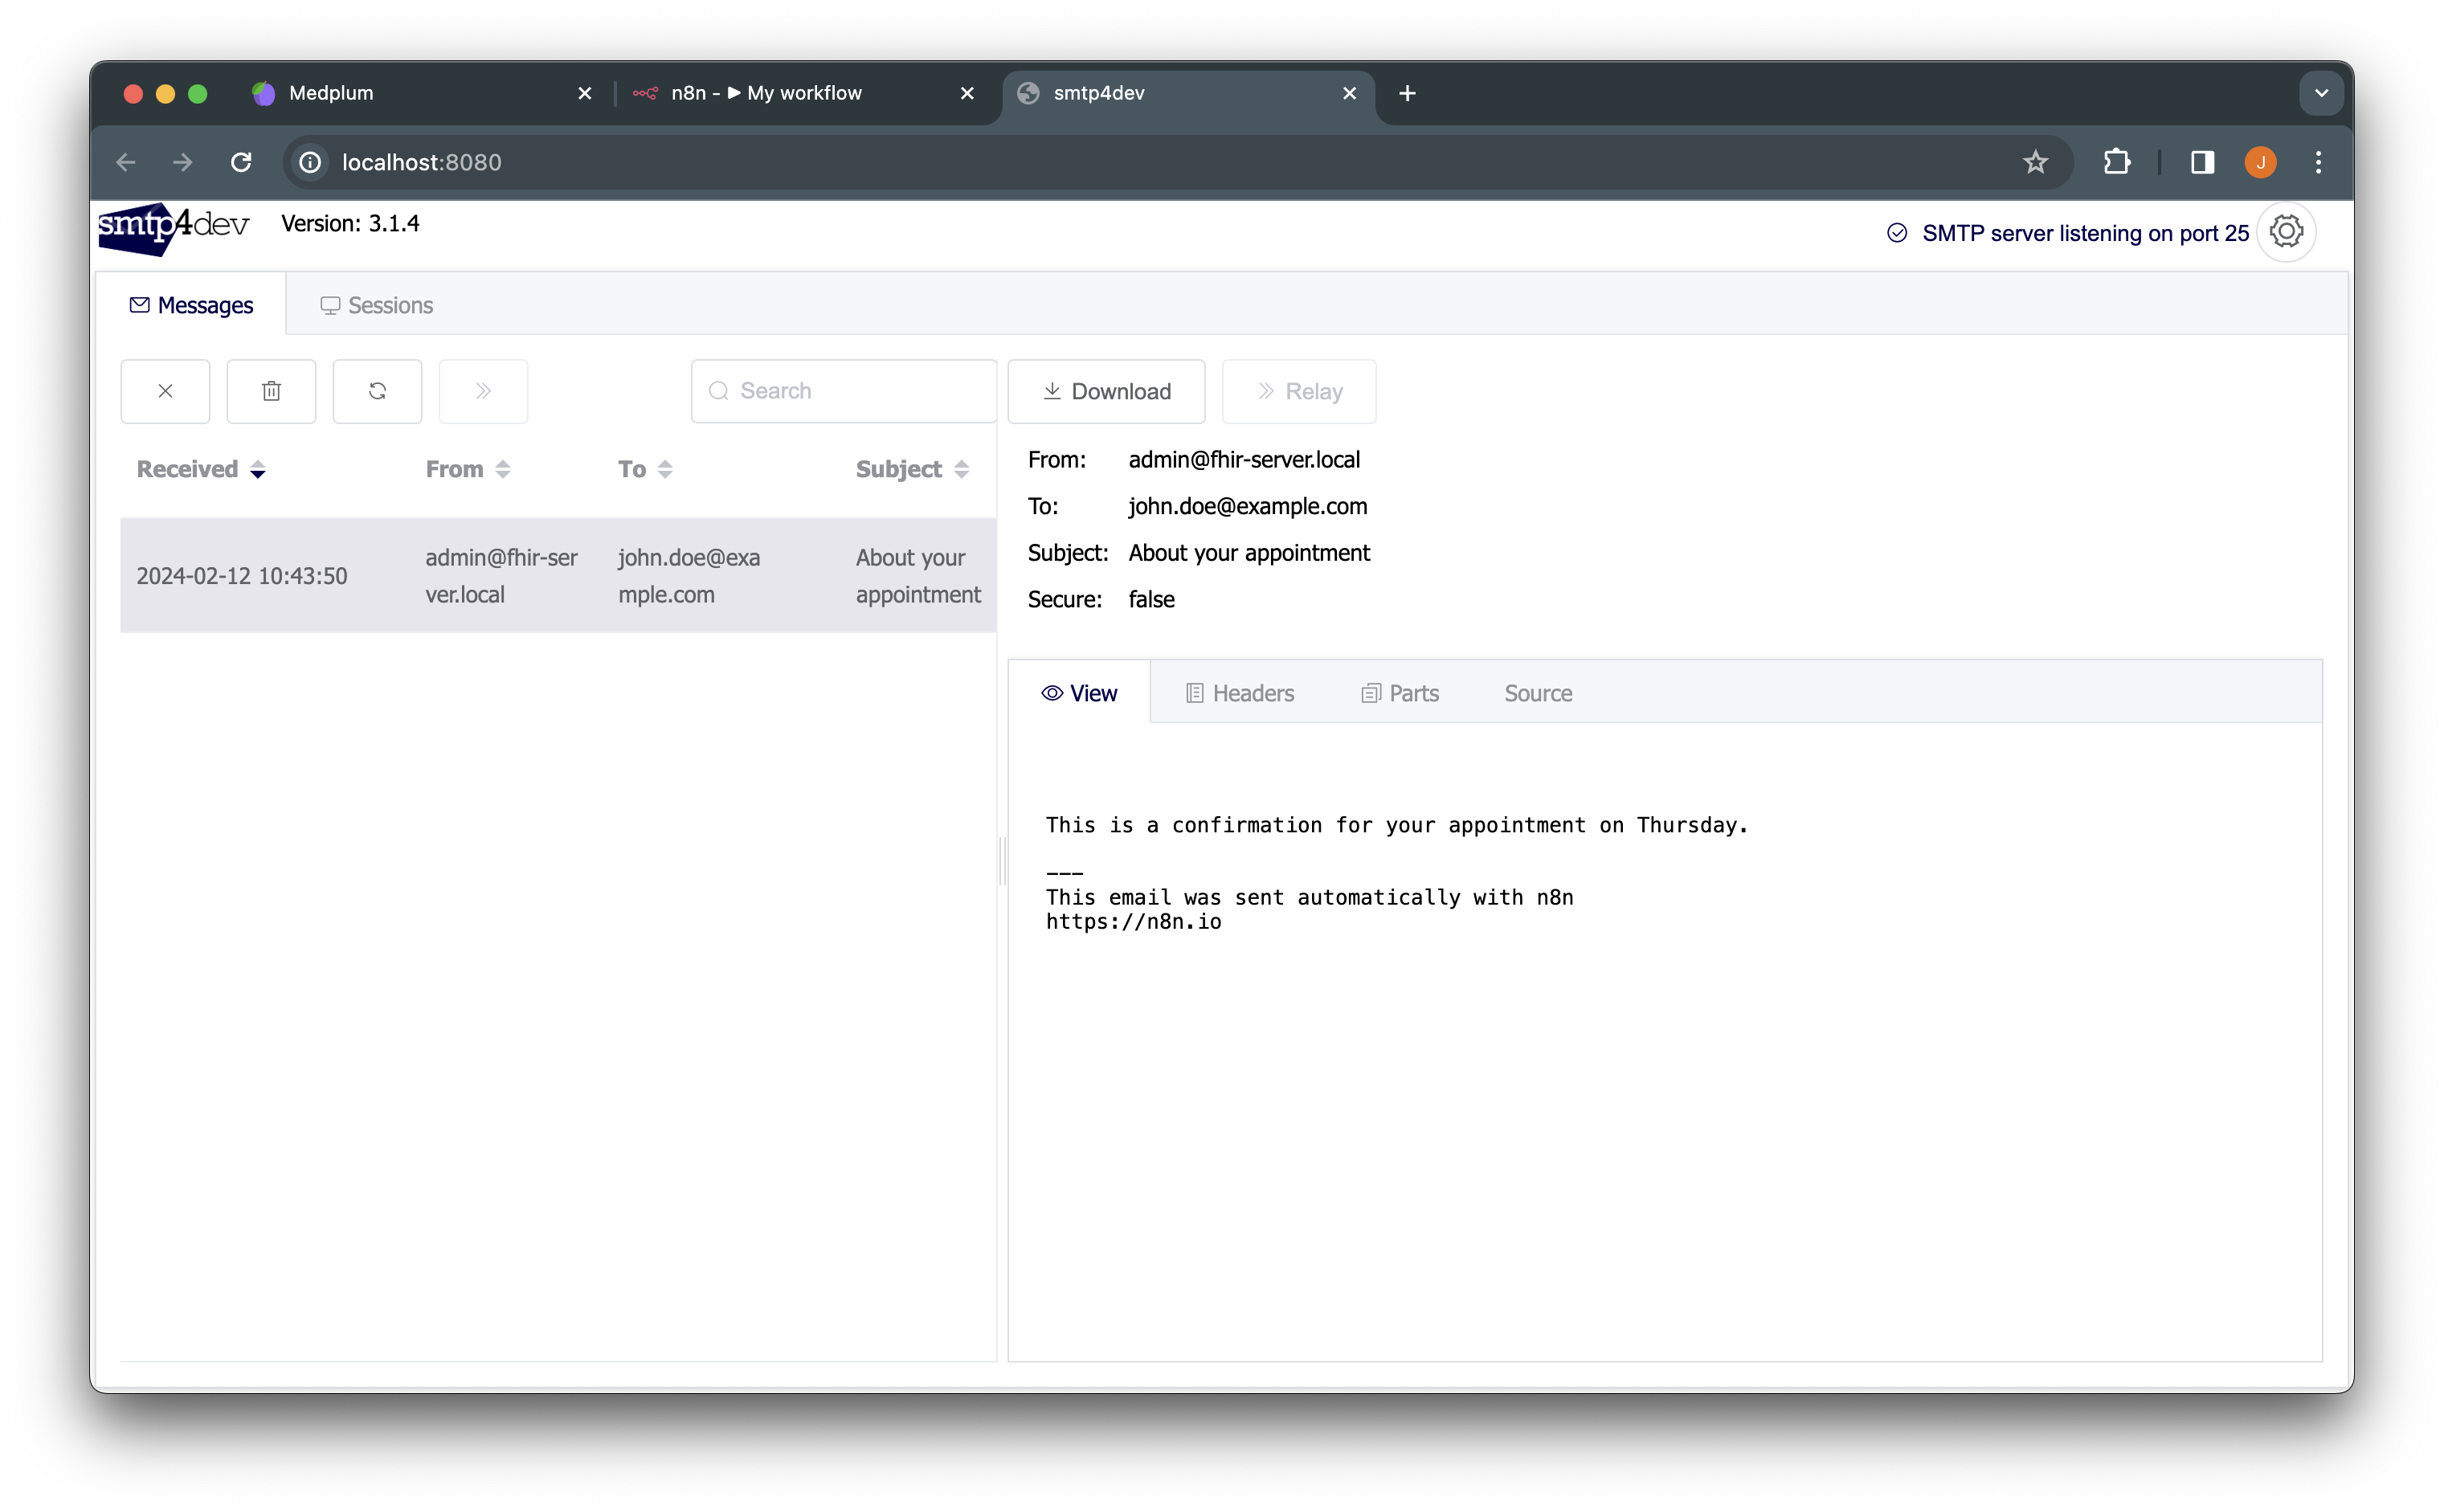This screenshot has height=1512, width=2444.
Task: Click the relay chevrons toolbar button
Action: click(483, 391)
